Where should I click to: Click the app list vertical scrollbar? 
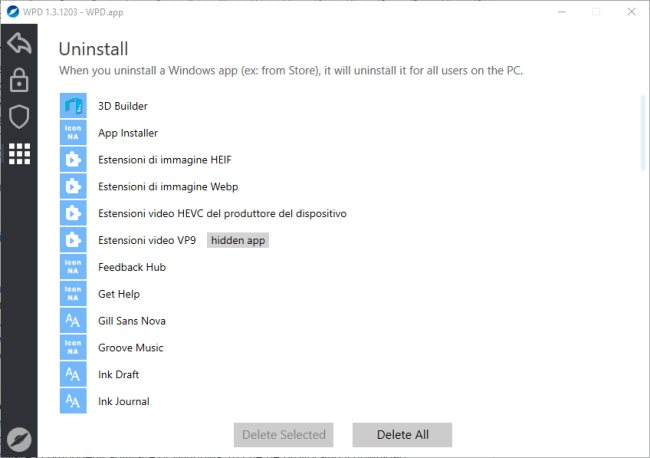pyautogui.click(x=643, y=133)
